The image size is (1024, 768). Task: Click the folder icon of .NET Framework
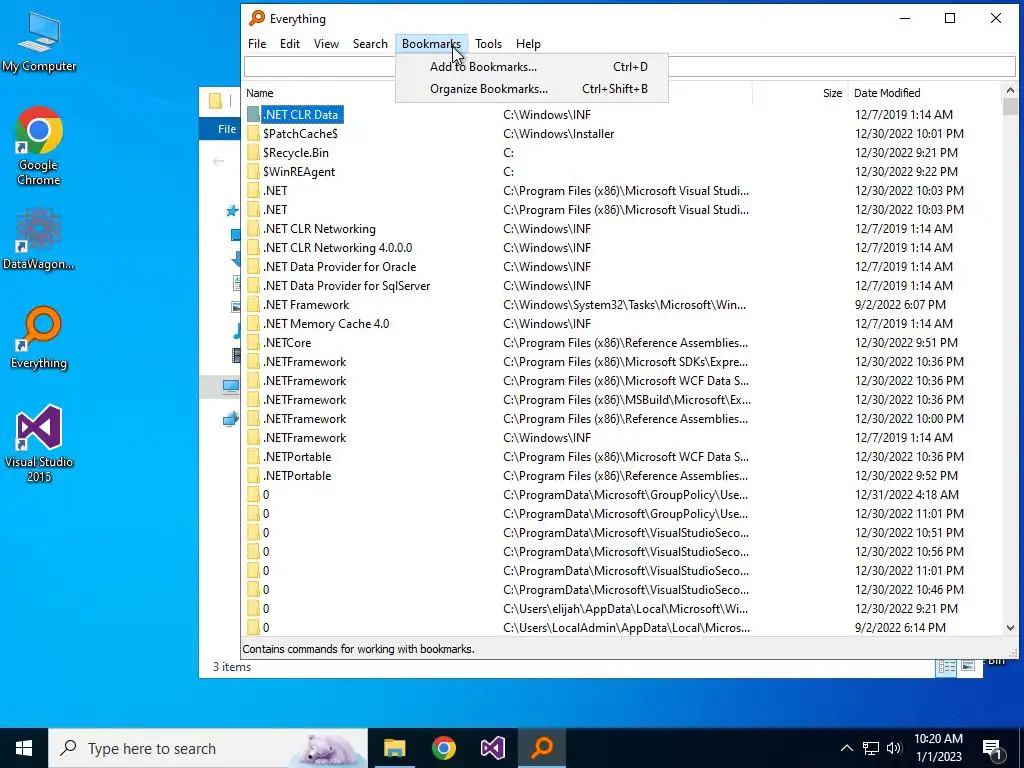click(253, 305)
